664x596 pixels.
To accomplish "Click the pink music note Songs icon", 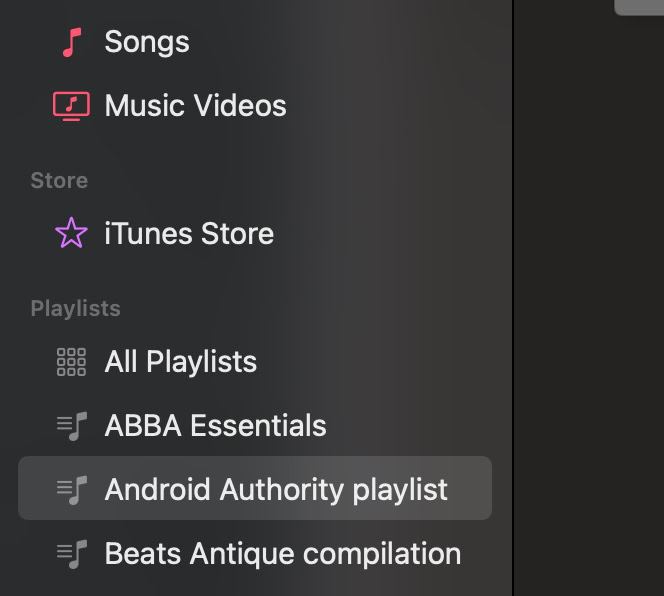I will (70, 42).
